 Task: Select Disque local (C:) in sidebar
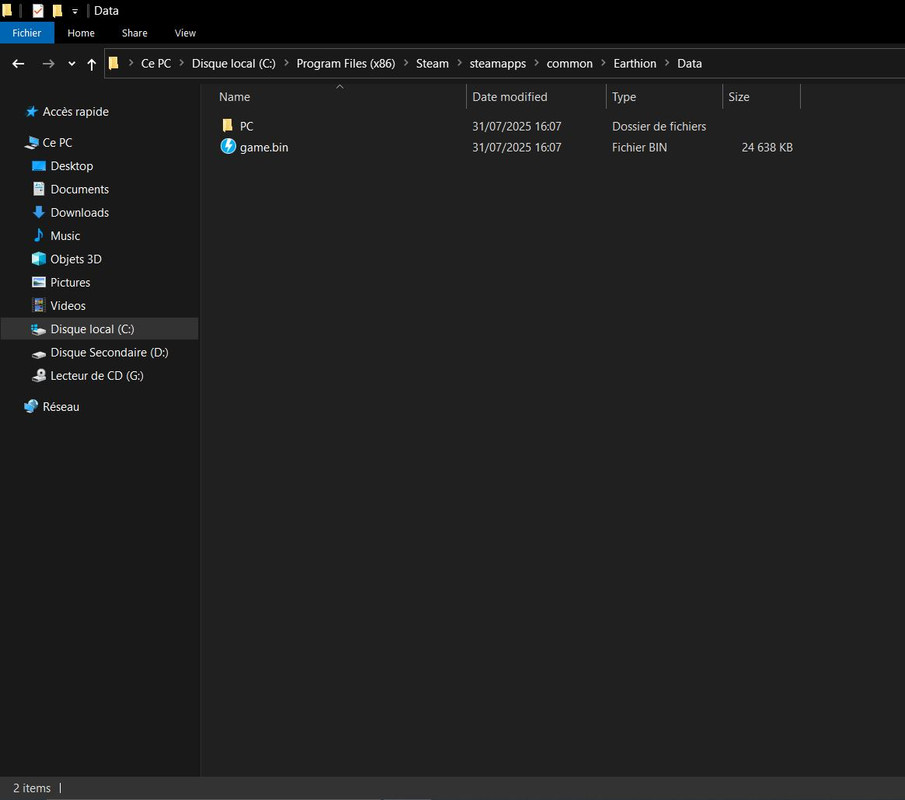[x=99, y=329]
